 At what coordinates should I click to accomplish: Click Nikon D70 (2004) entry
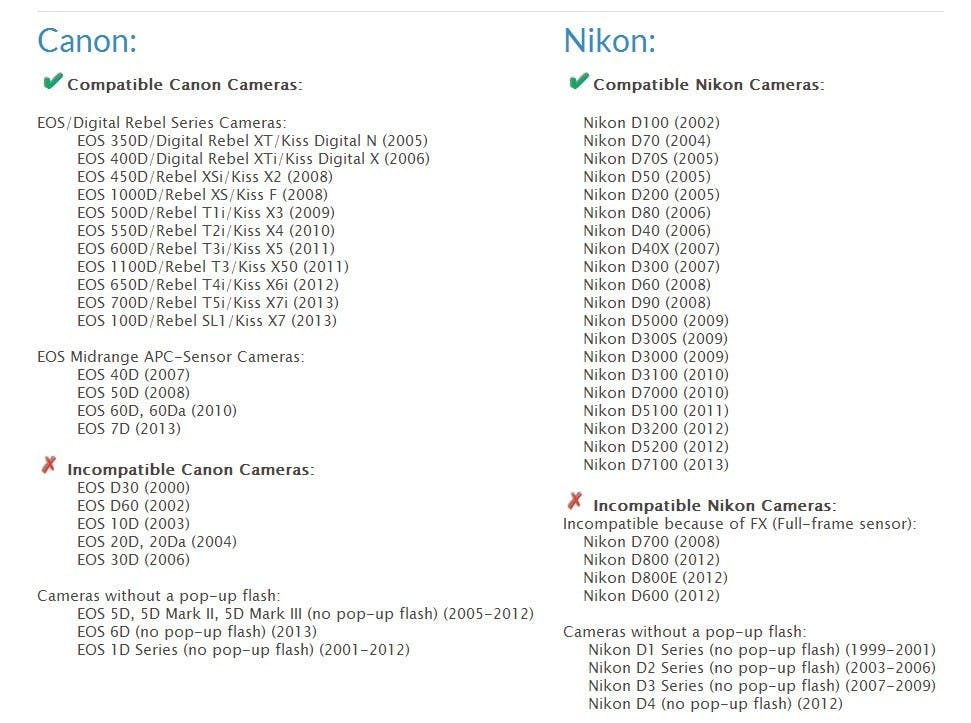(x=647, y=141)
